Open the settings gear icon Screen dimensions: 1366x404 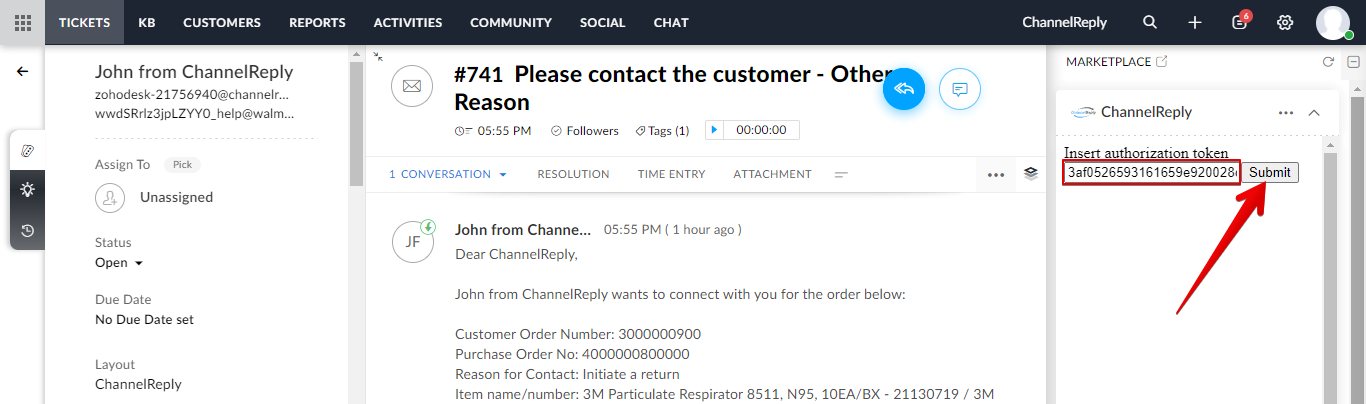[x=1285, y=22]
